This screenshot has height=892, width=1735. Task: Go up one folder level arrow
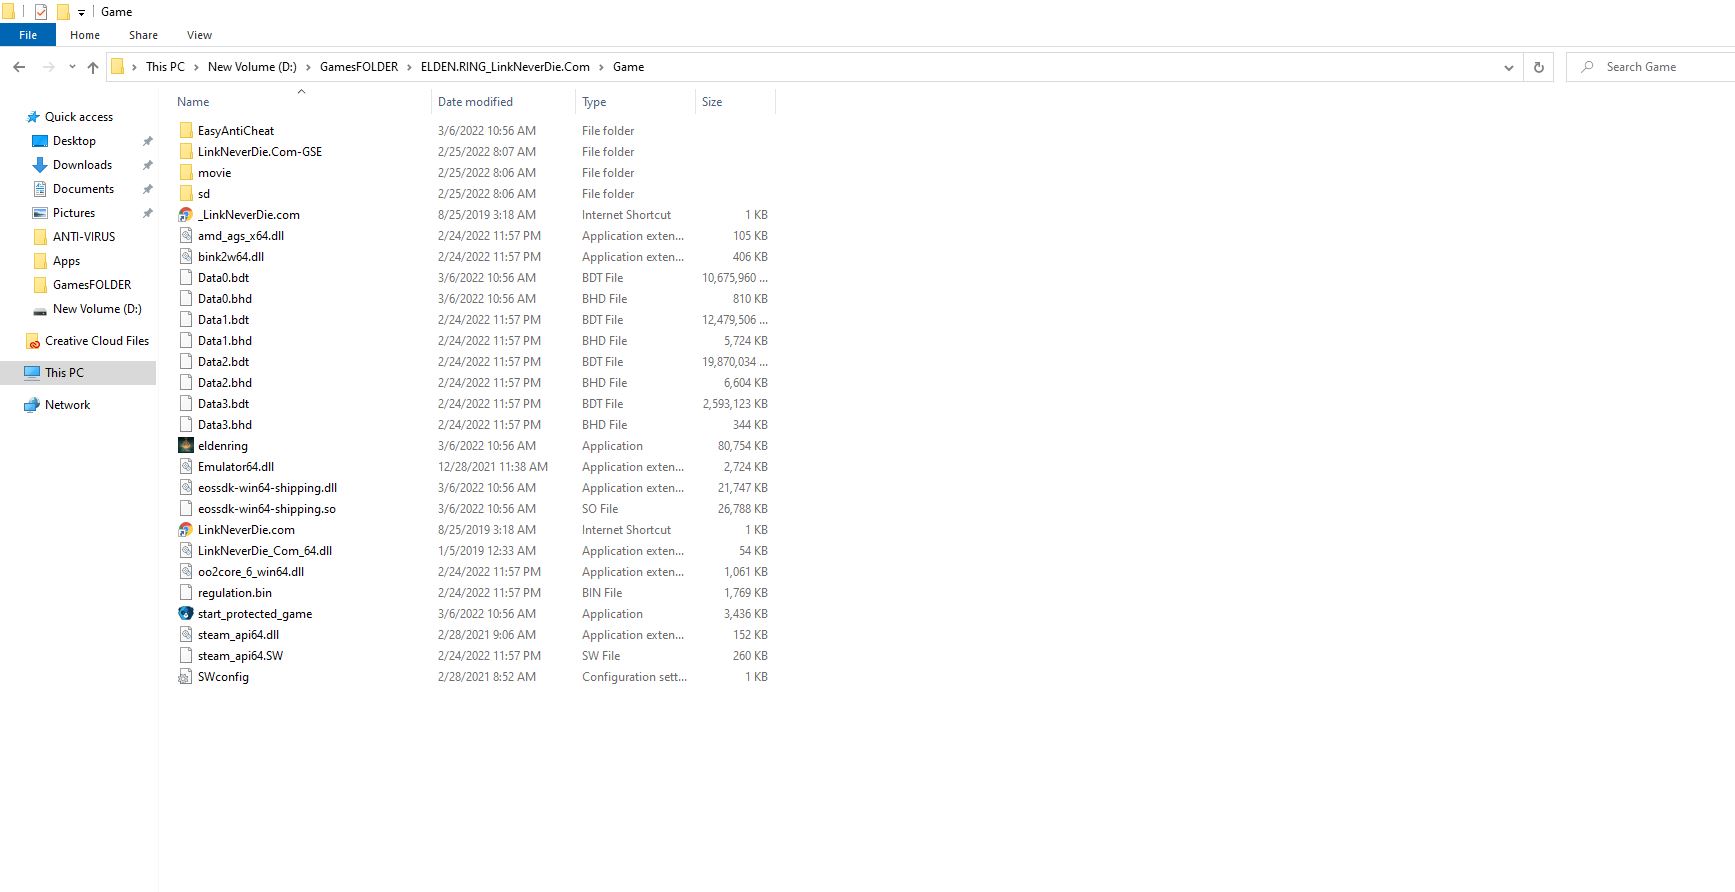pyautogui.click(x=93, y=67)
